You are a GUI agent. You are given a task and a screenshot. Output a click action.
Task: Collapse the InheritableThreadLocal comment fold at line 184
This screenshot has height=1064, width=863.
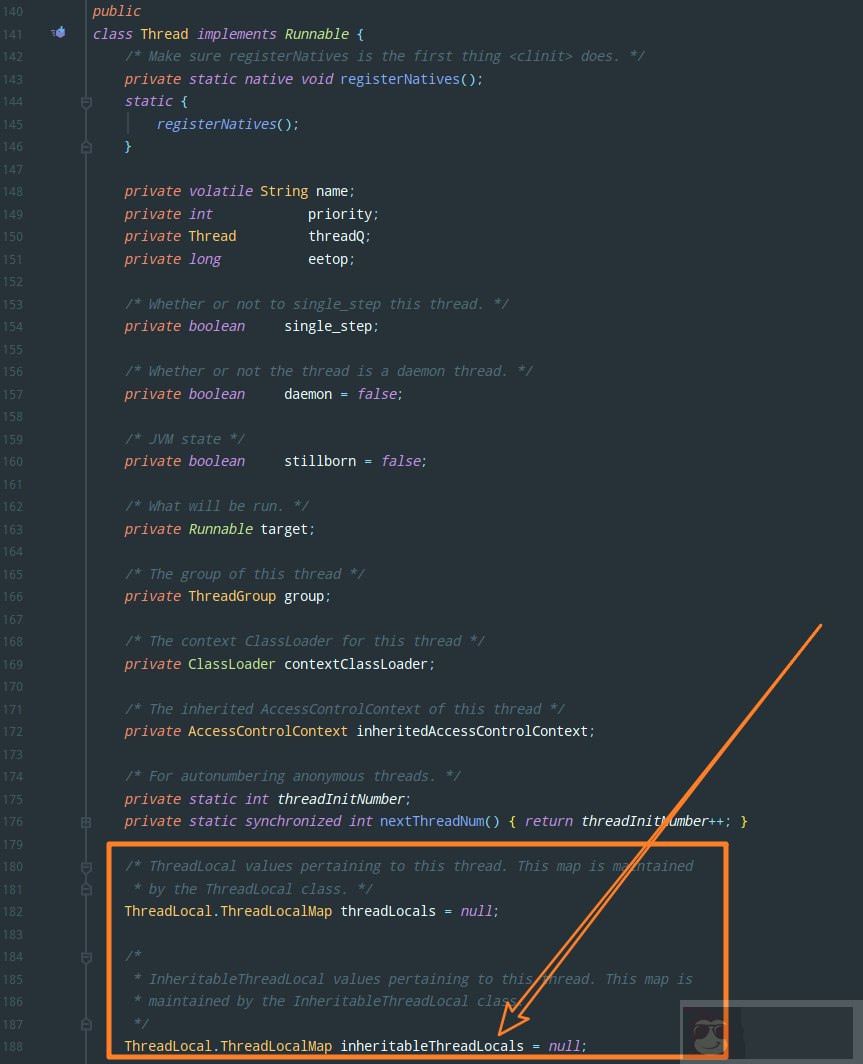click(x=86, y=957)
